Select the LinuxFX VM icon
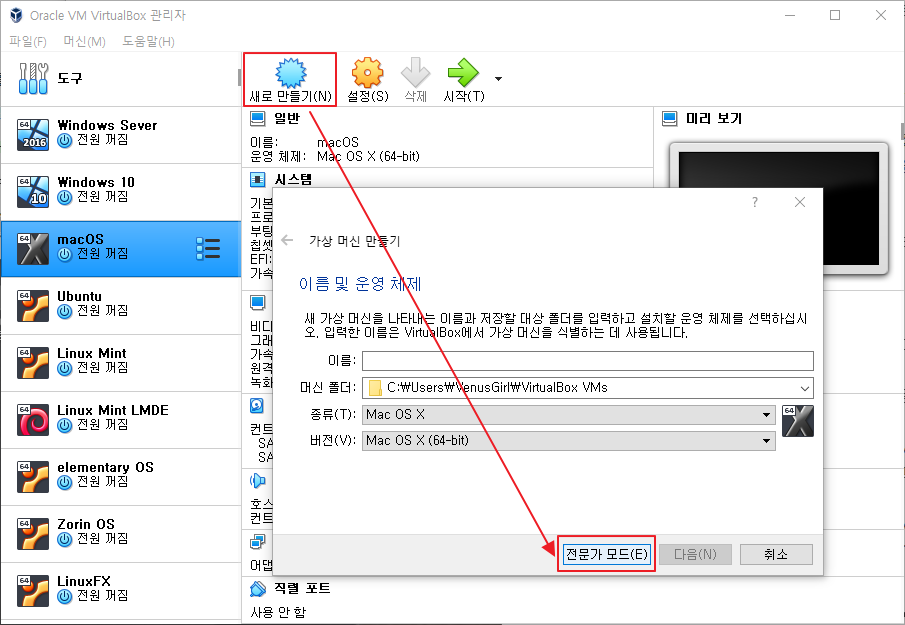 (x=33, y=590)
